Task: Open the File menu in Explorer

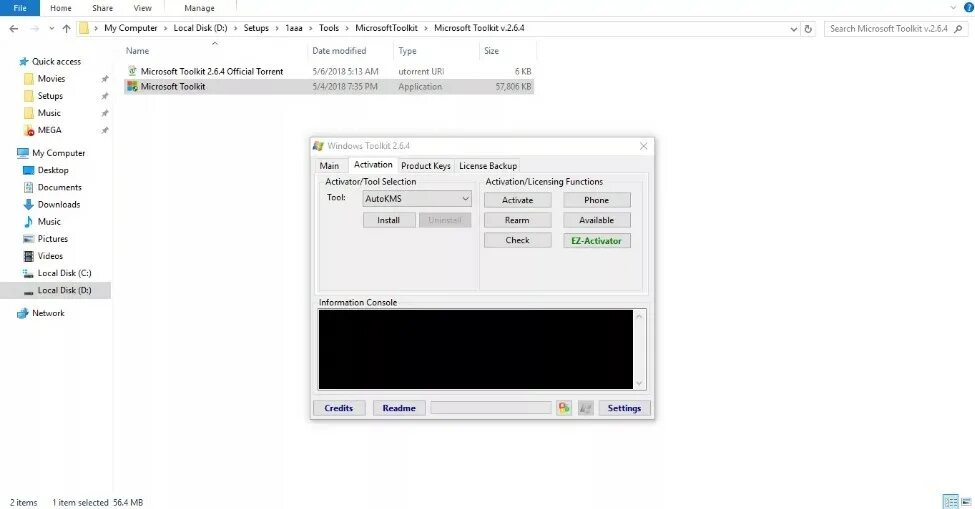Action: 20,8
